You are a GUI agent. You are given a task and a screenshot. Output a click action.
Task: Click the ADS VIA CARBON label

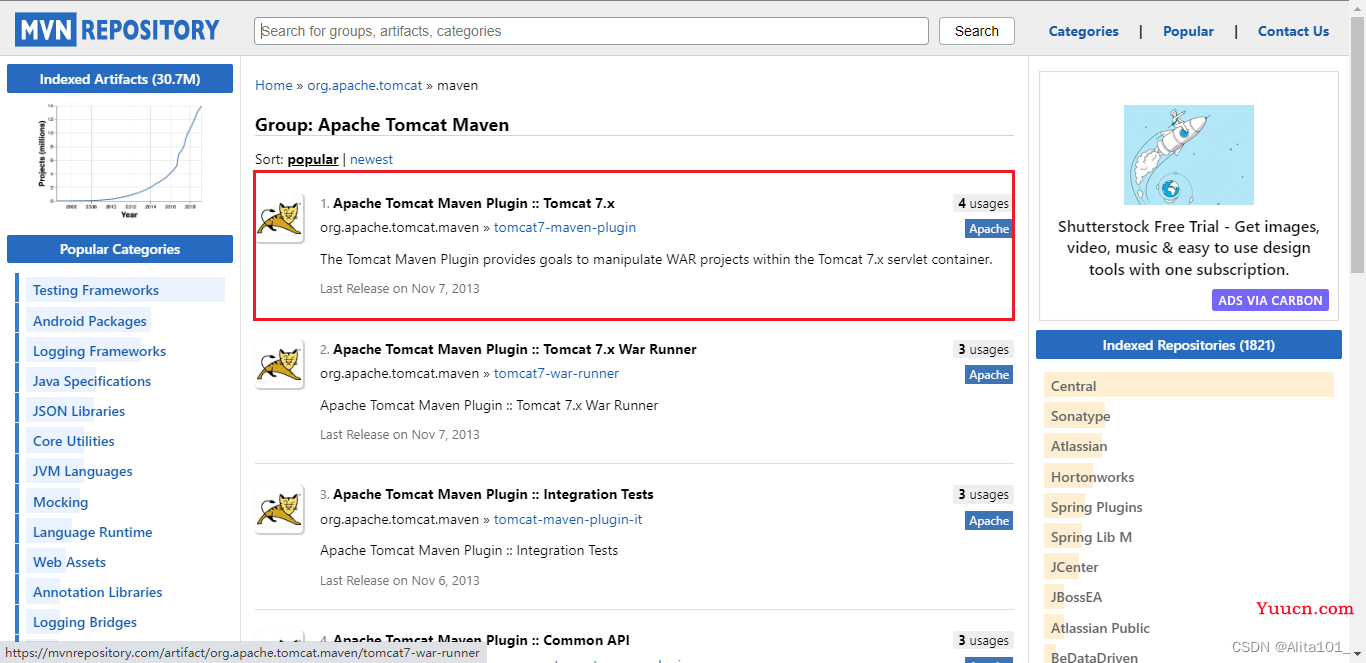pyautogui.click(x=1271, y=300)
